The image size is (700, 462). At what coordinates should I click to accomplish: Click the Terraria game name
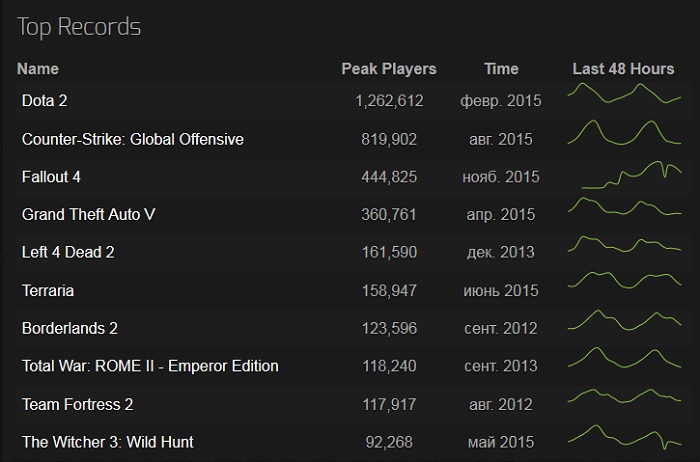(48, 290)
